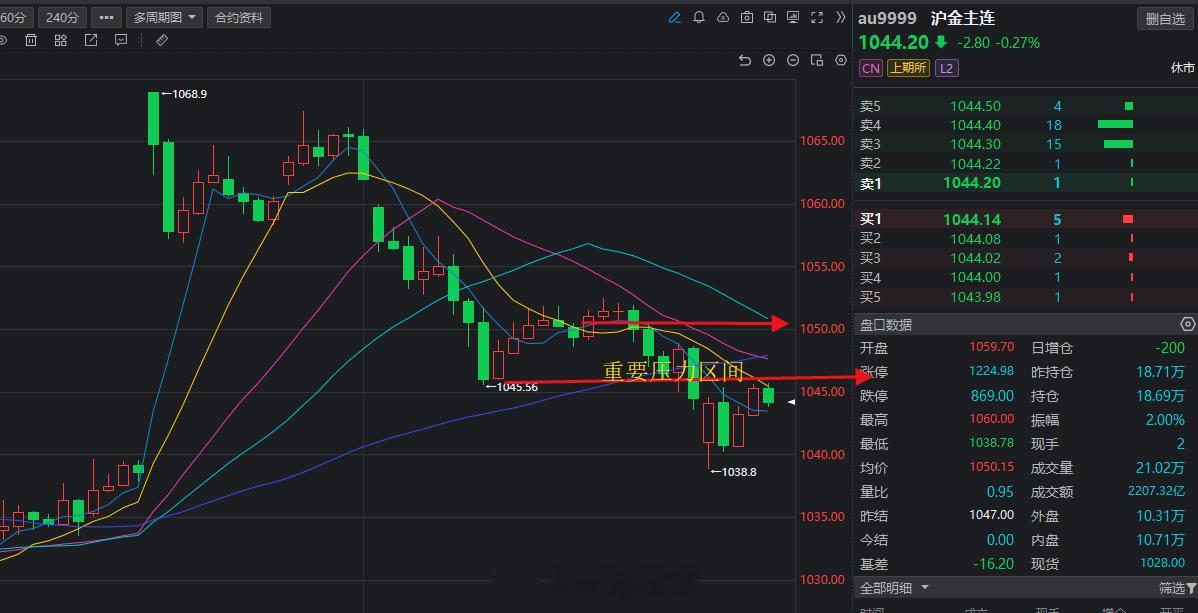1198x613 pixels.
Task: Click the 最低 value 1038.78
Action: tap(992, 443)
